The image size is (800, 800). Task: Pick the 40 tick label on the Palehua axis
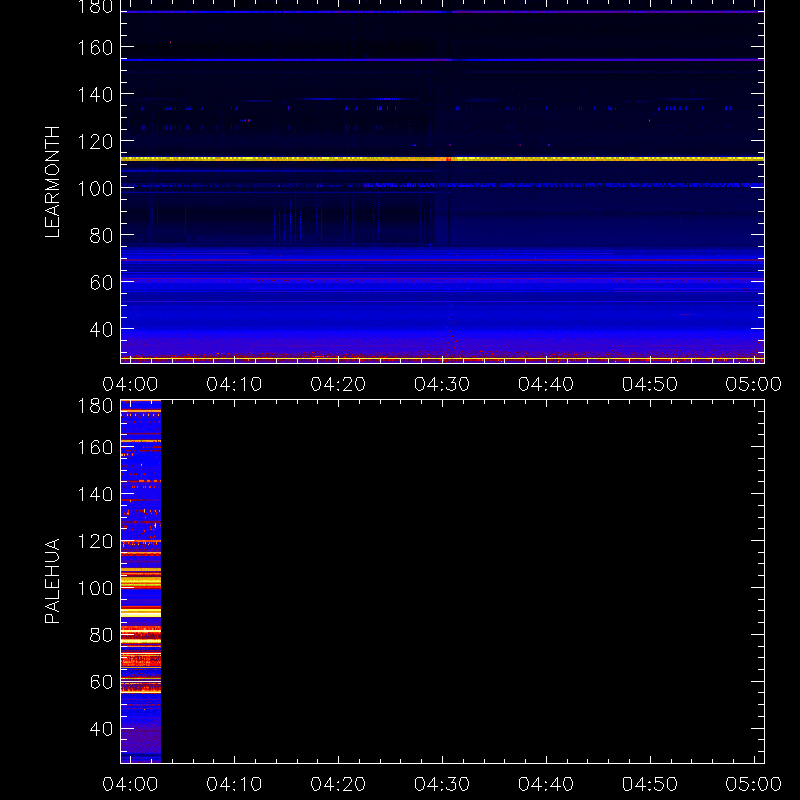[101, 729]
